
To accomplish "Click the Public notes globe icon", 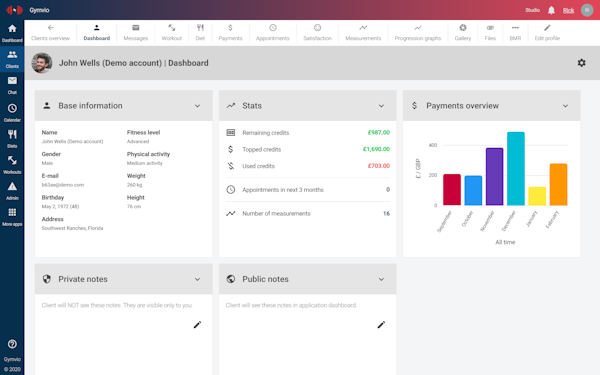I will tap(230, 279).
